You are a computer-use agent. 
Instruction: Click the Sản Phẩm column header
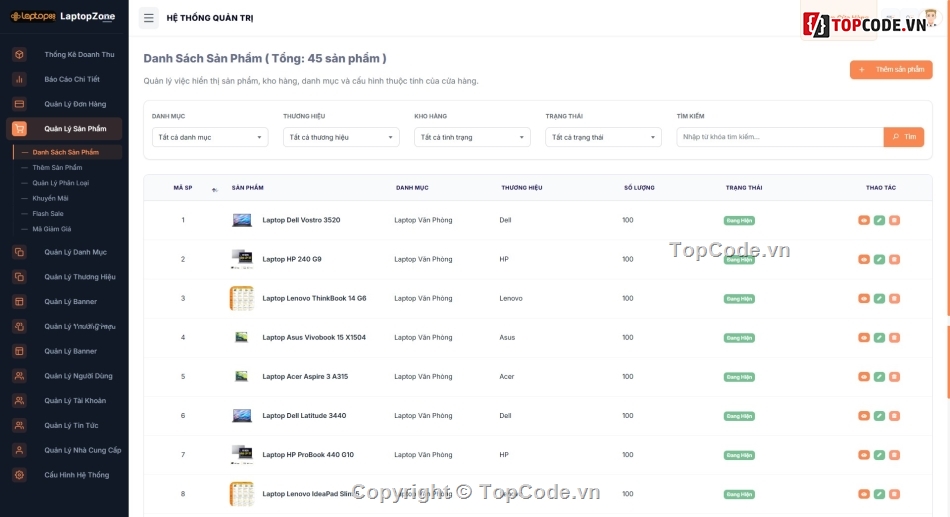click(247, 188)
